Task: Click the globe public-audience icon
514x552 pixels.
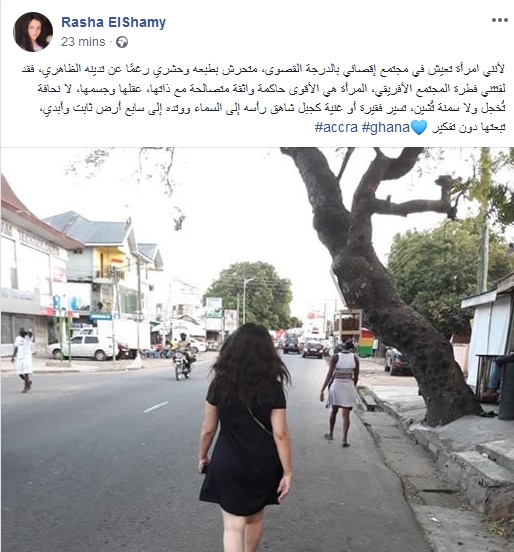Action: click(122, 42)
